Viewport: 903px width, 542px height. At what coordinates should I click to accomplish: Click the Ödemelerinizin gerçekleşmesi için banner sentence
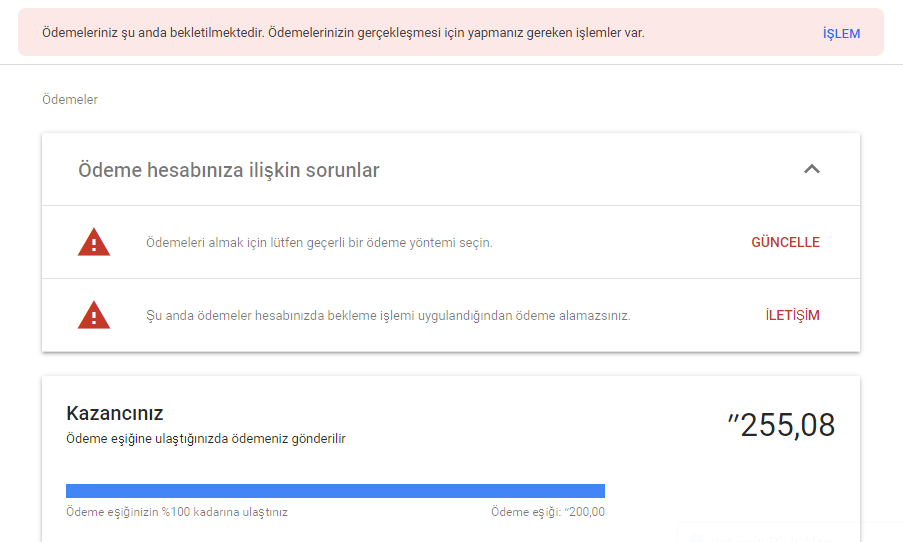[x=456, y=33]
